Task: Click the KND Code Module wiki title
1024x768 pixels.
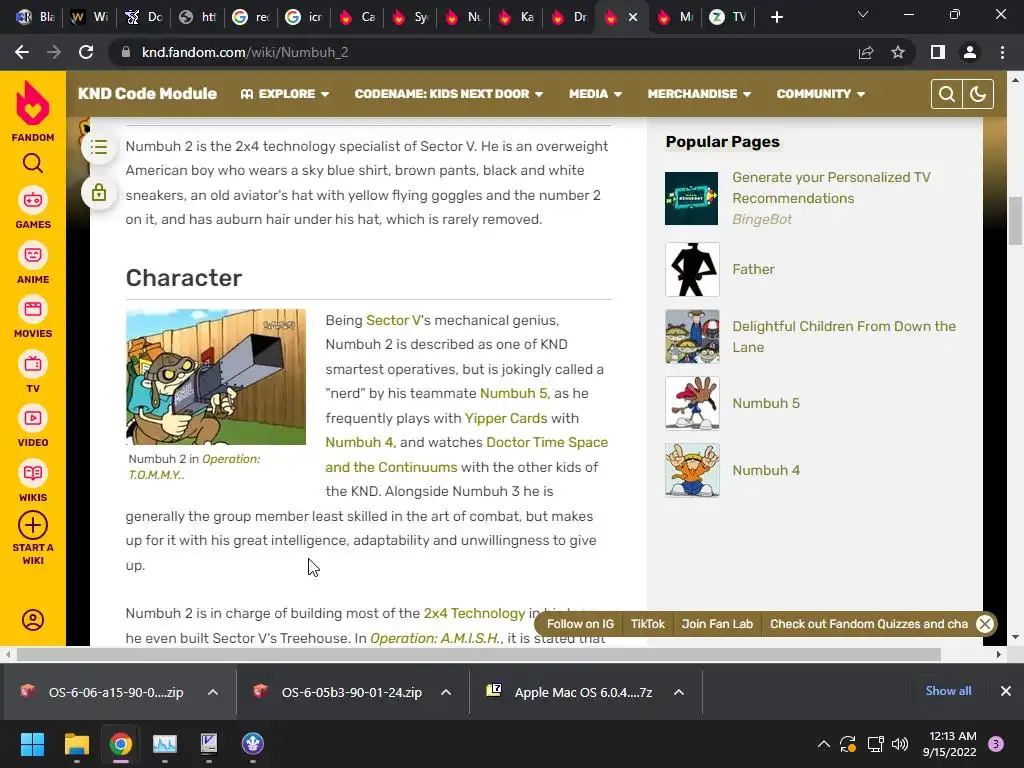Action: (147, 93)
